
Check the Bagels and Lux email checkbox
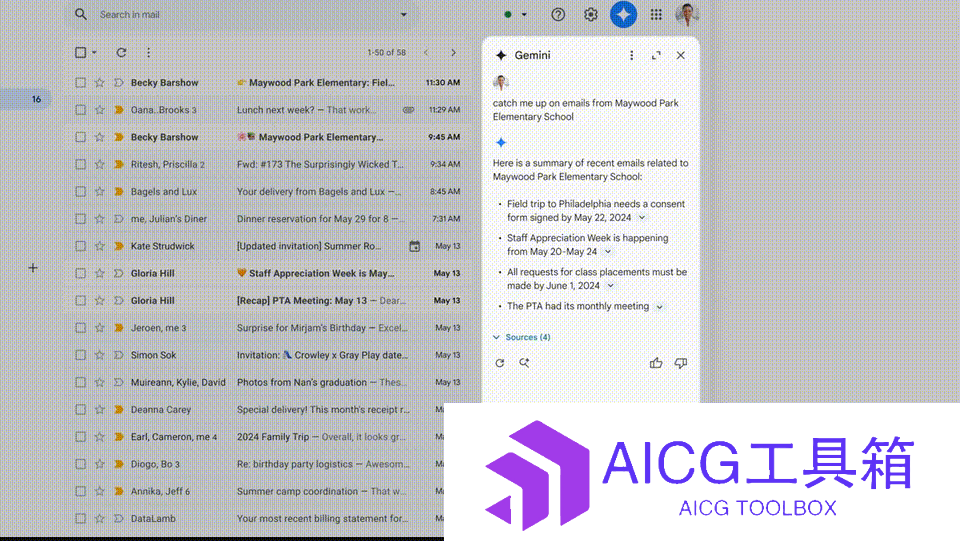point(80,192)
